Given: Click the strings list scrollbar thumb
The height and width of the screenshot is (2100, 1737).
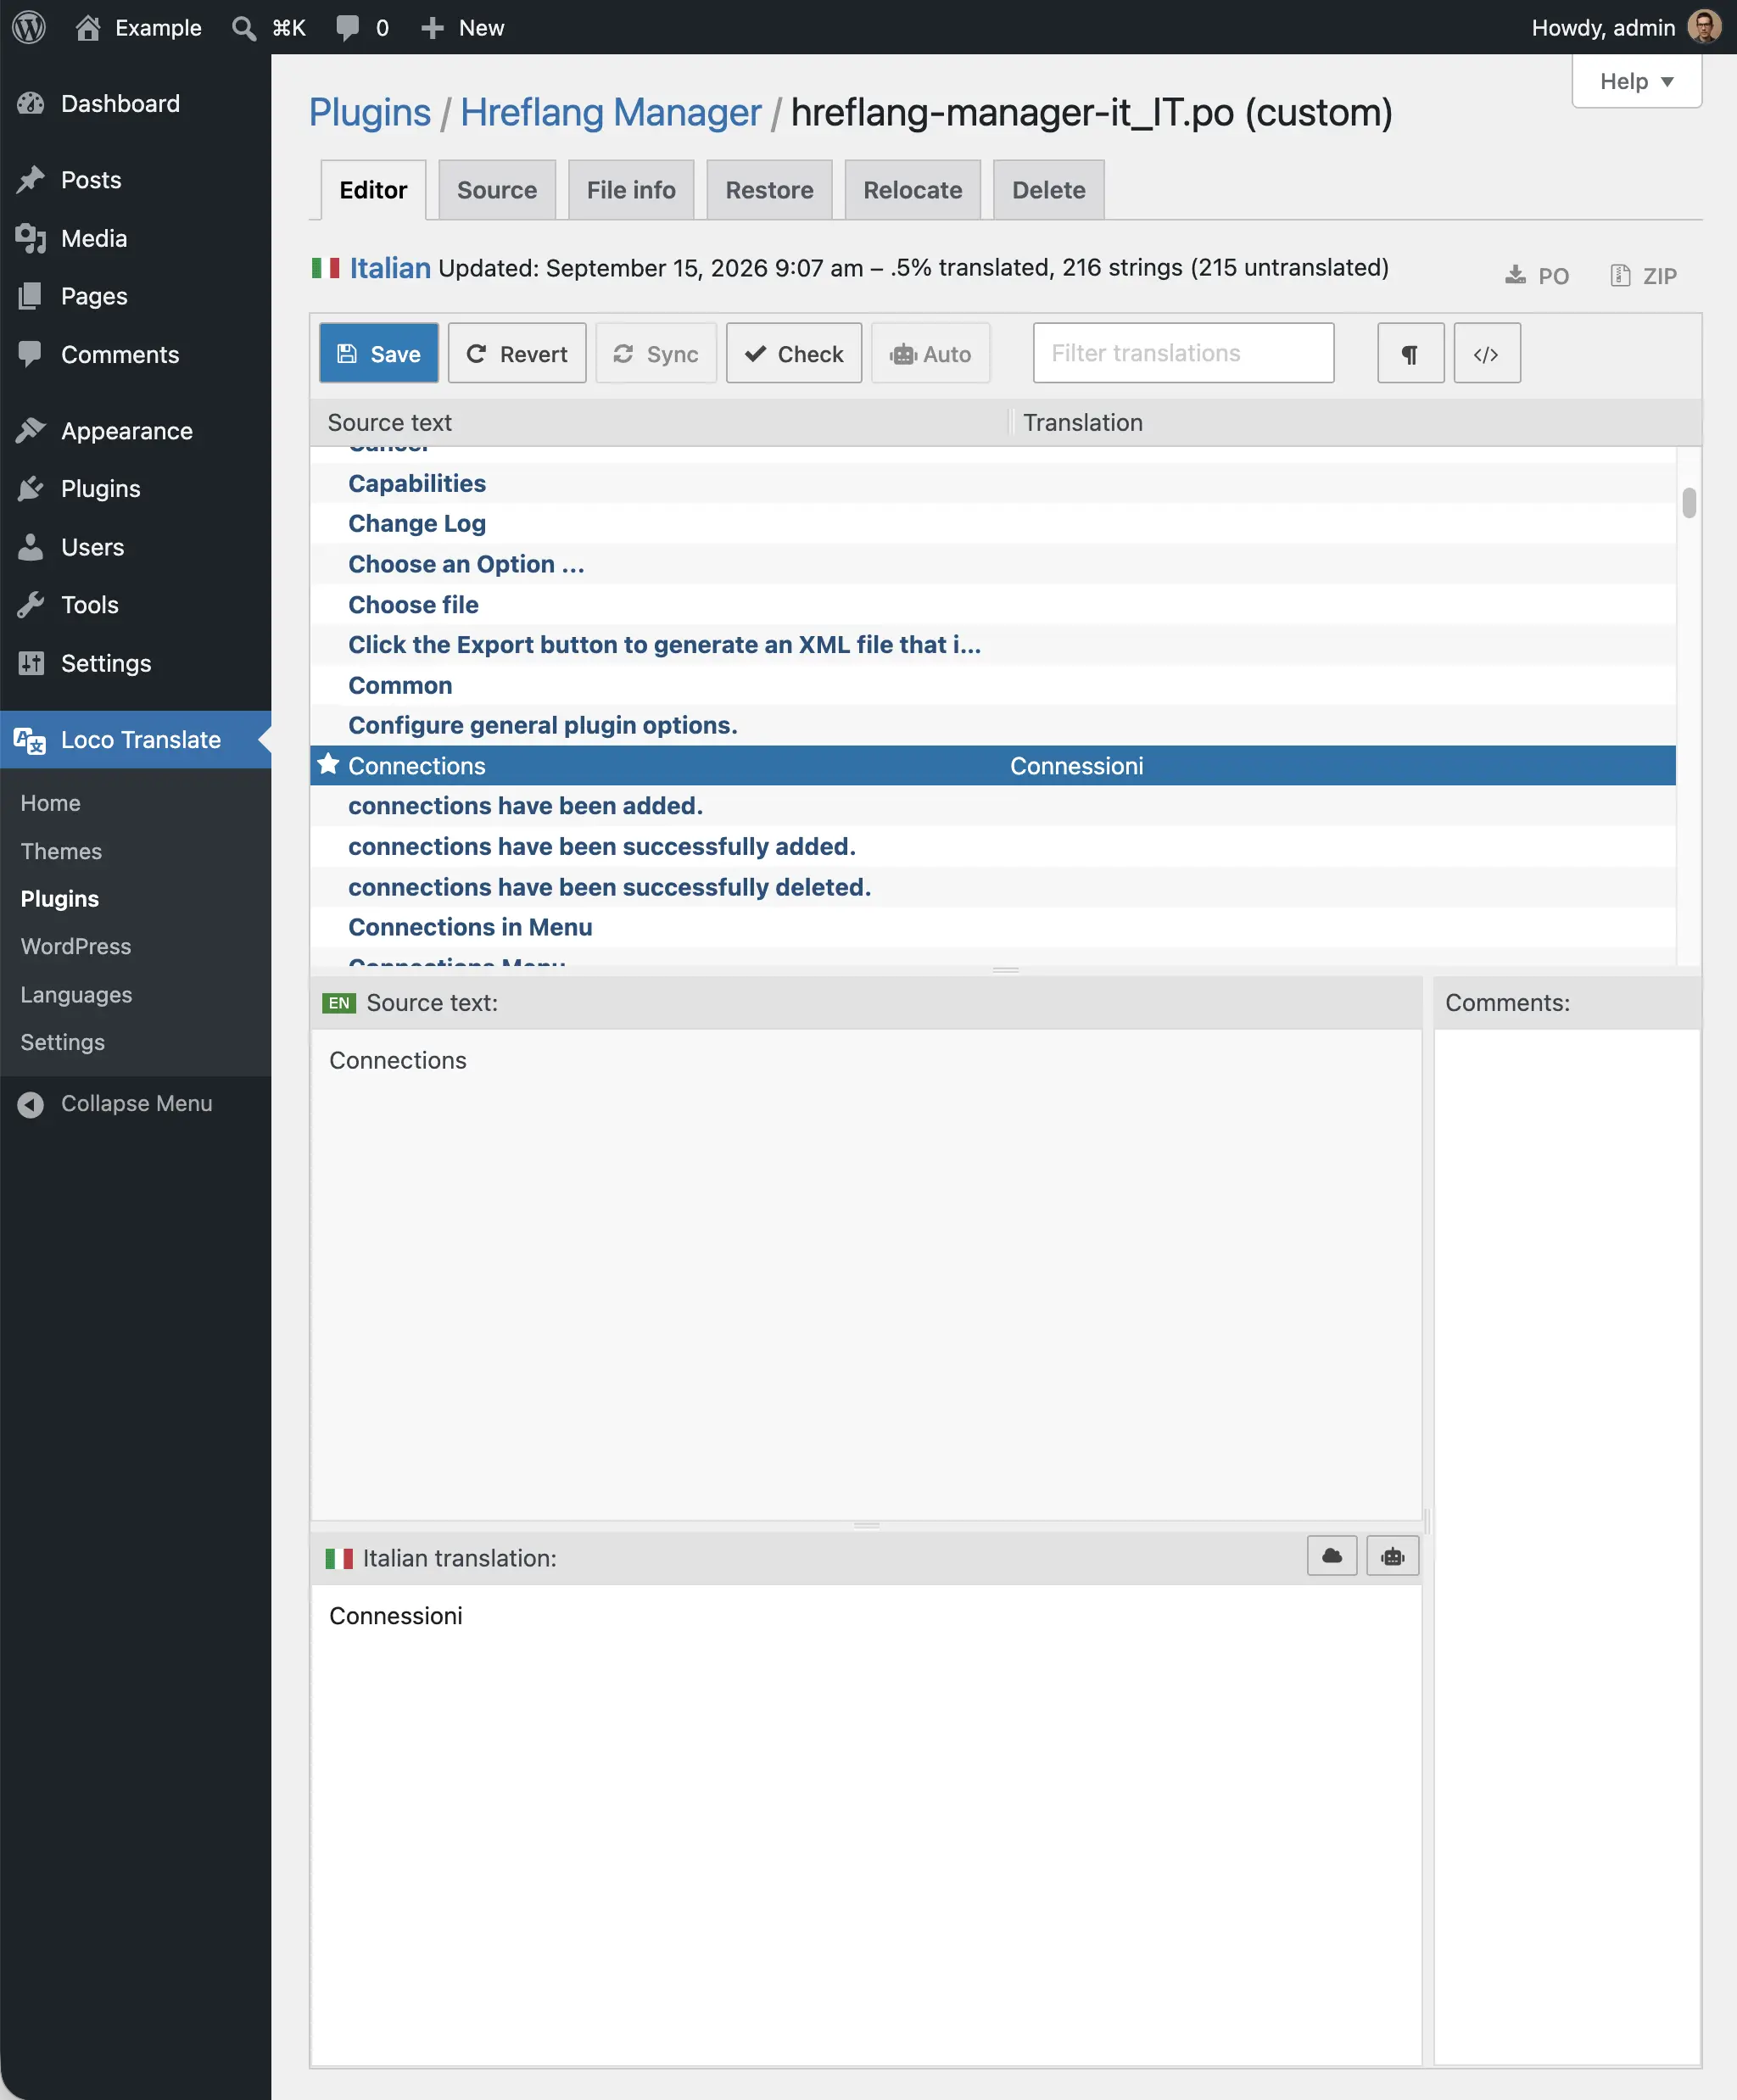Looking at the screenshot, I should 1689,502.
